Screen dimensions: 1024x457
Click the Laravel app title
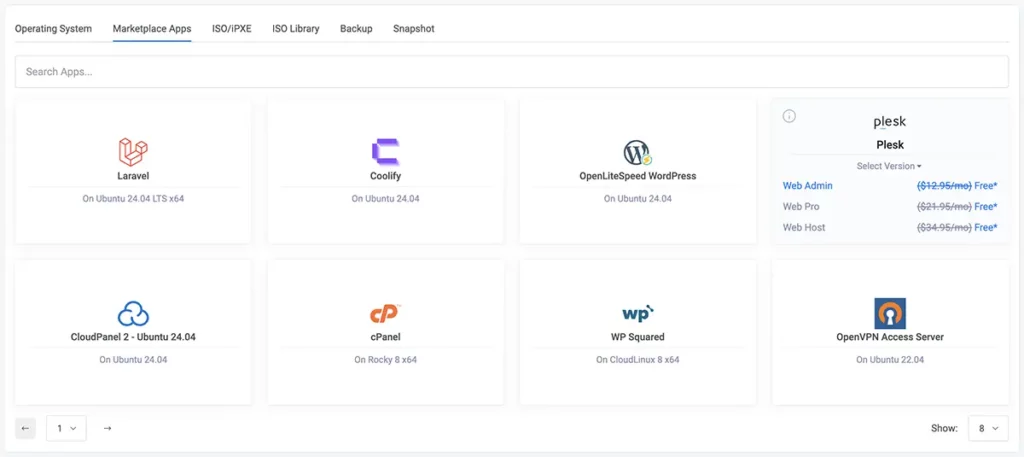pyautogui.click(x=133, y=176)
